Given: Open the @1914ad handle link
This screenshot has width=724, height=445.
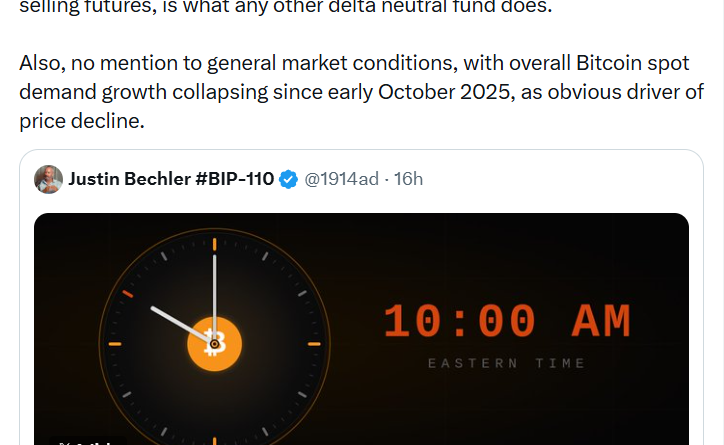Looking at the screenshot, I should [x=341, y=179].
